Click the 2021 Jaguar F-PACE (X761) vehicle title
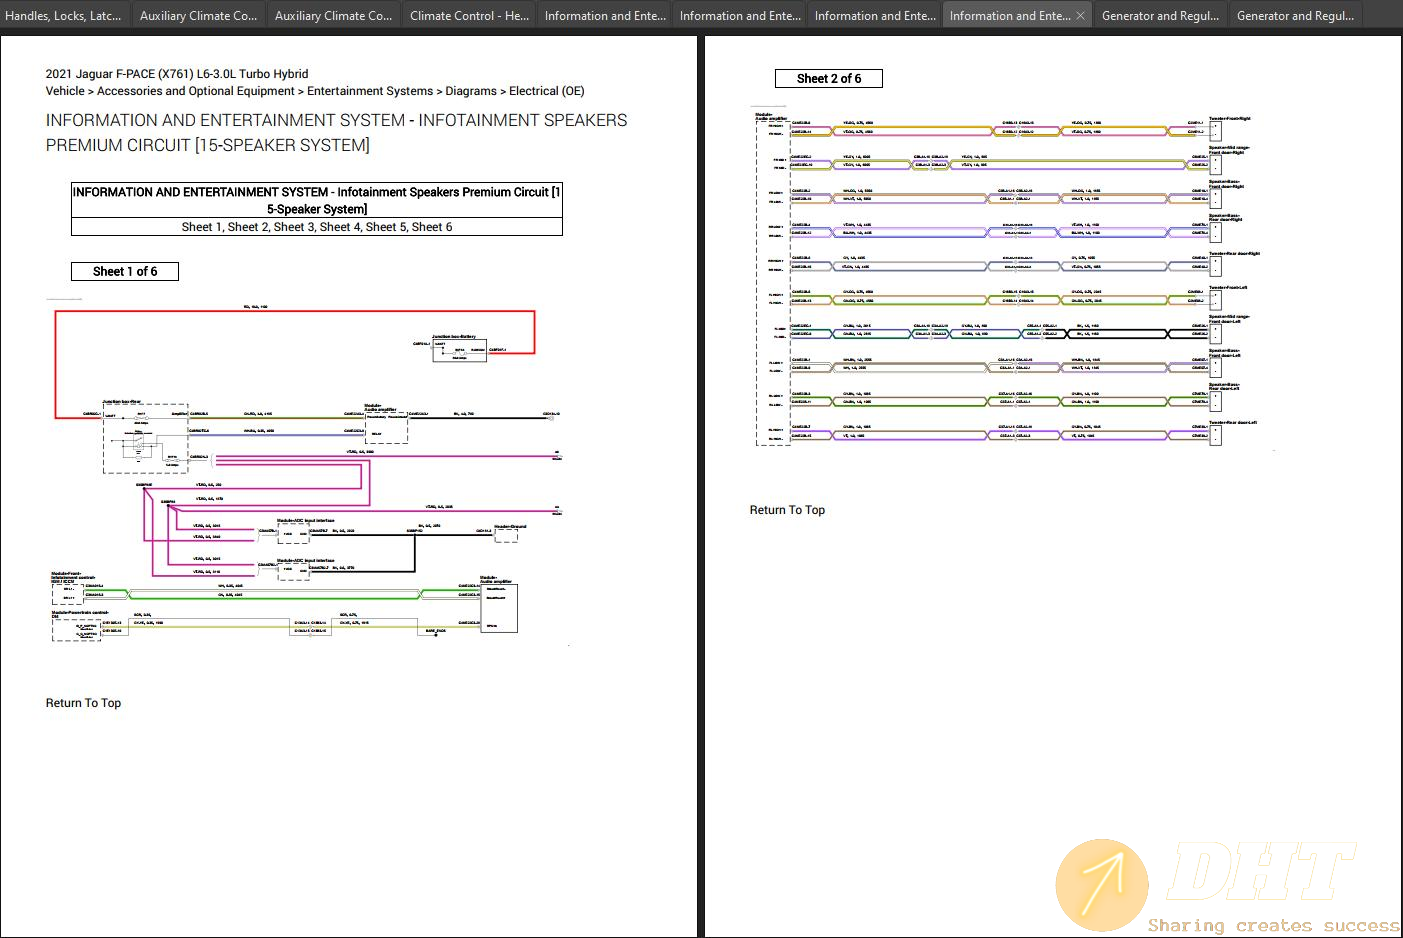 pos(177,74)
